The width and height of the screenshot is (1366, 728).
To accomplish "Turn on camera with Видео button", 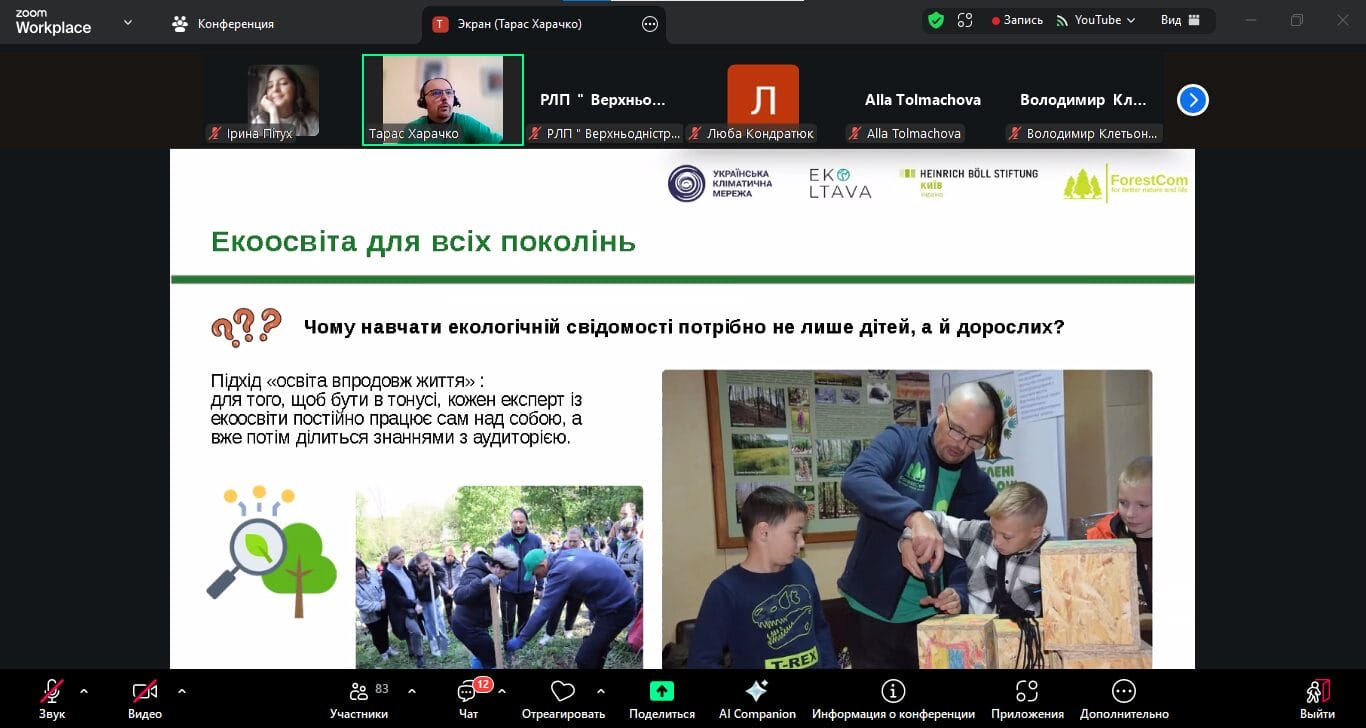I will pyautogui.click(x=145, y=692).
